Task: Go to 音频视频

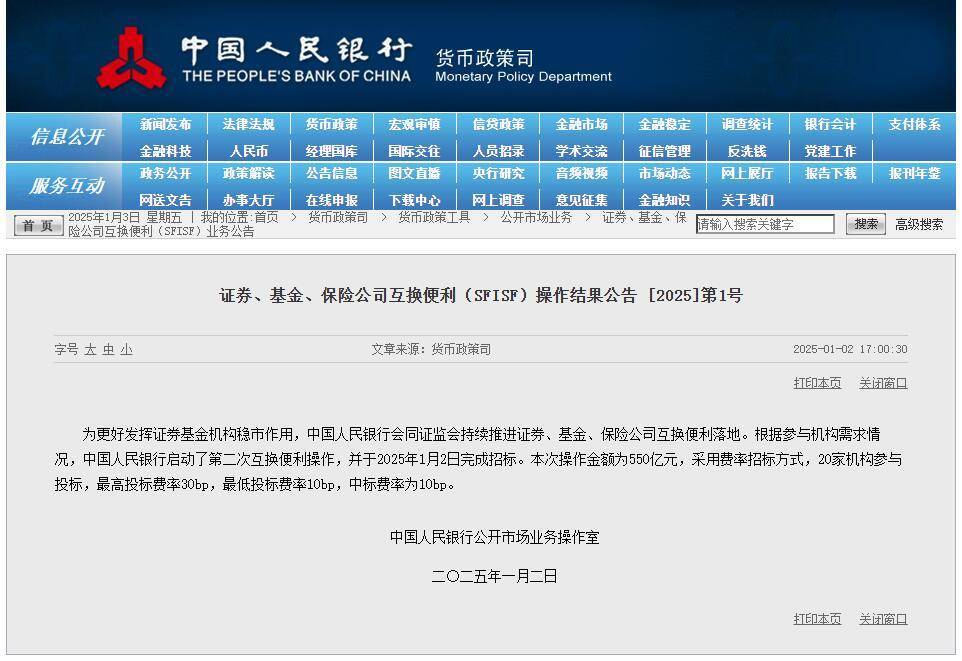Action: click(582, 174)
